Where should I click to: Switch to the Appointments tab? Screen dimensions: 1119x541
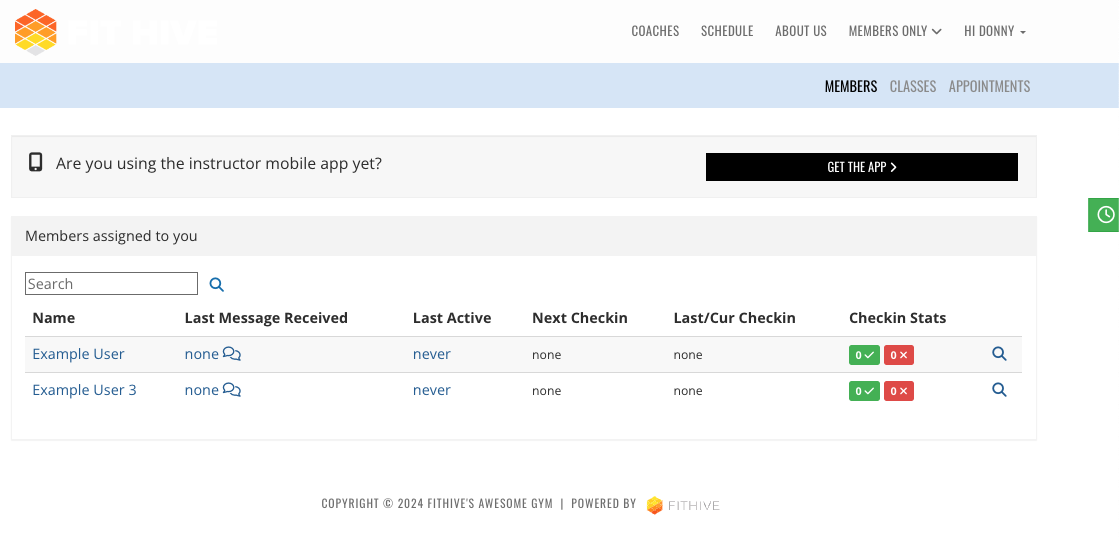[989, 86]
